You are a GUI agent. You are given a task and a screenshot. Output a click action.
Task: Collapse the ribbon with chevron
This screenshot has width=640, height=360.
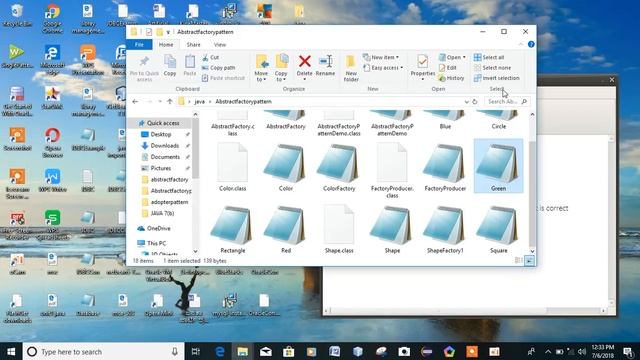pos(521,44)
